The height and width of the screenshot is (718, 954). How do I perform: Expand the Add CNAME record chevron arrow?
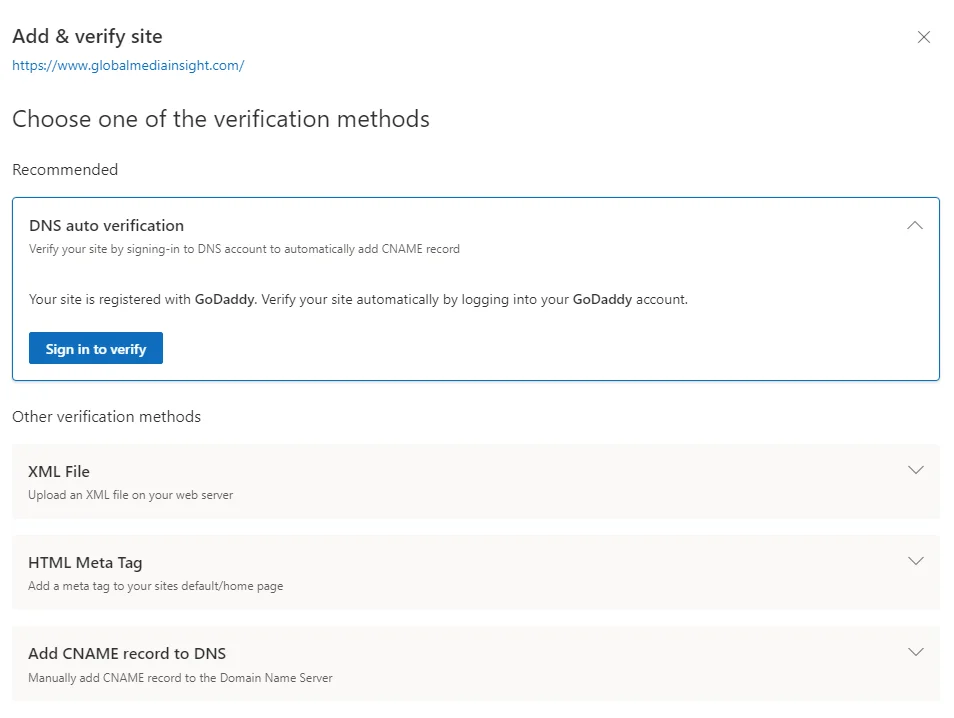pos(914,652)
